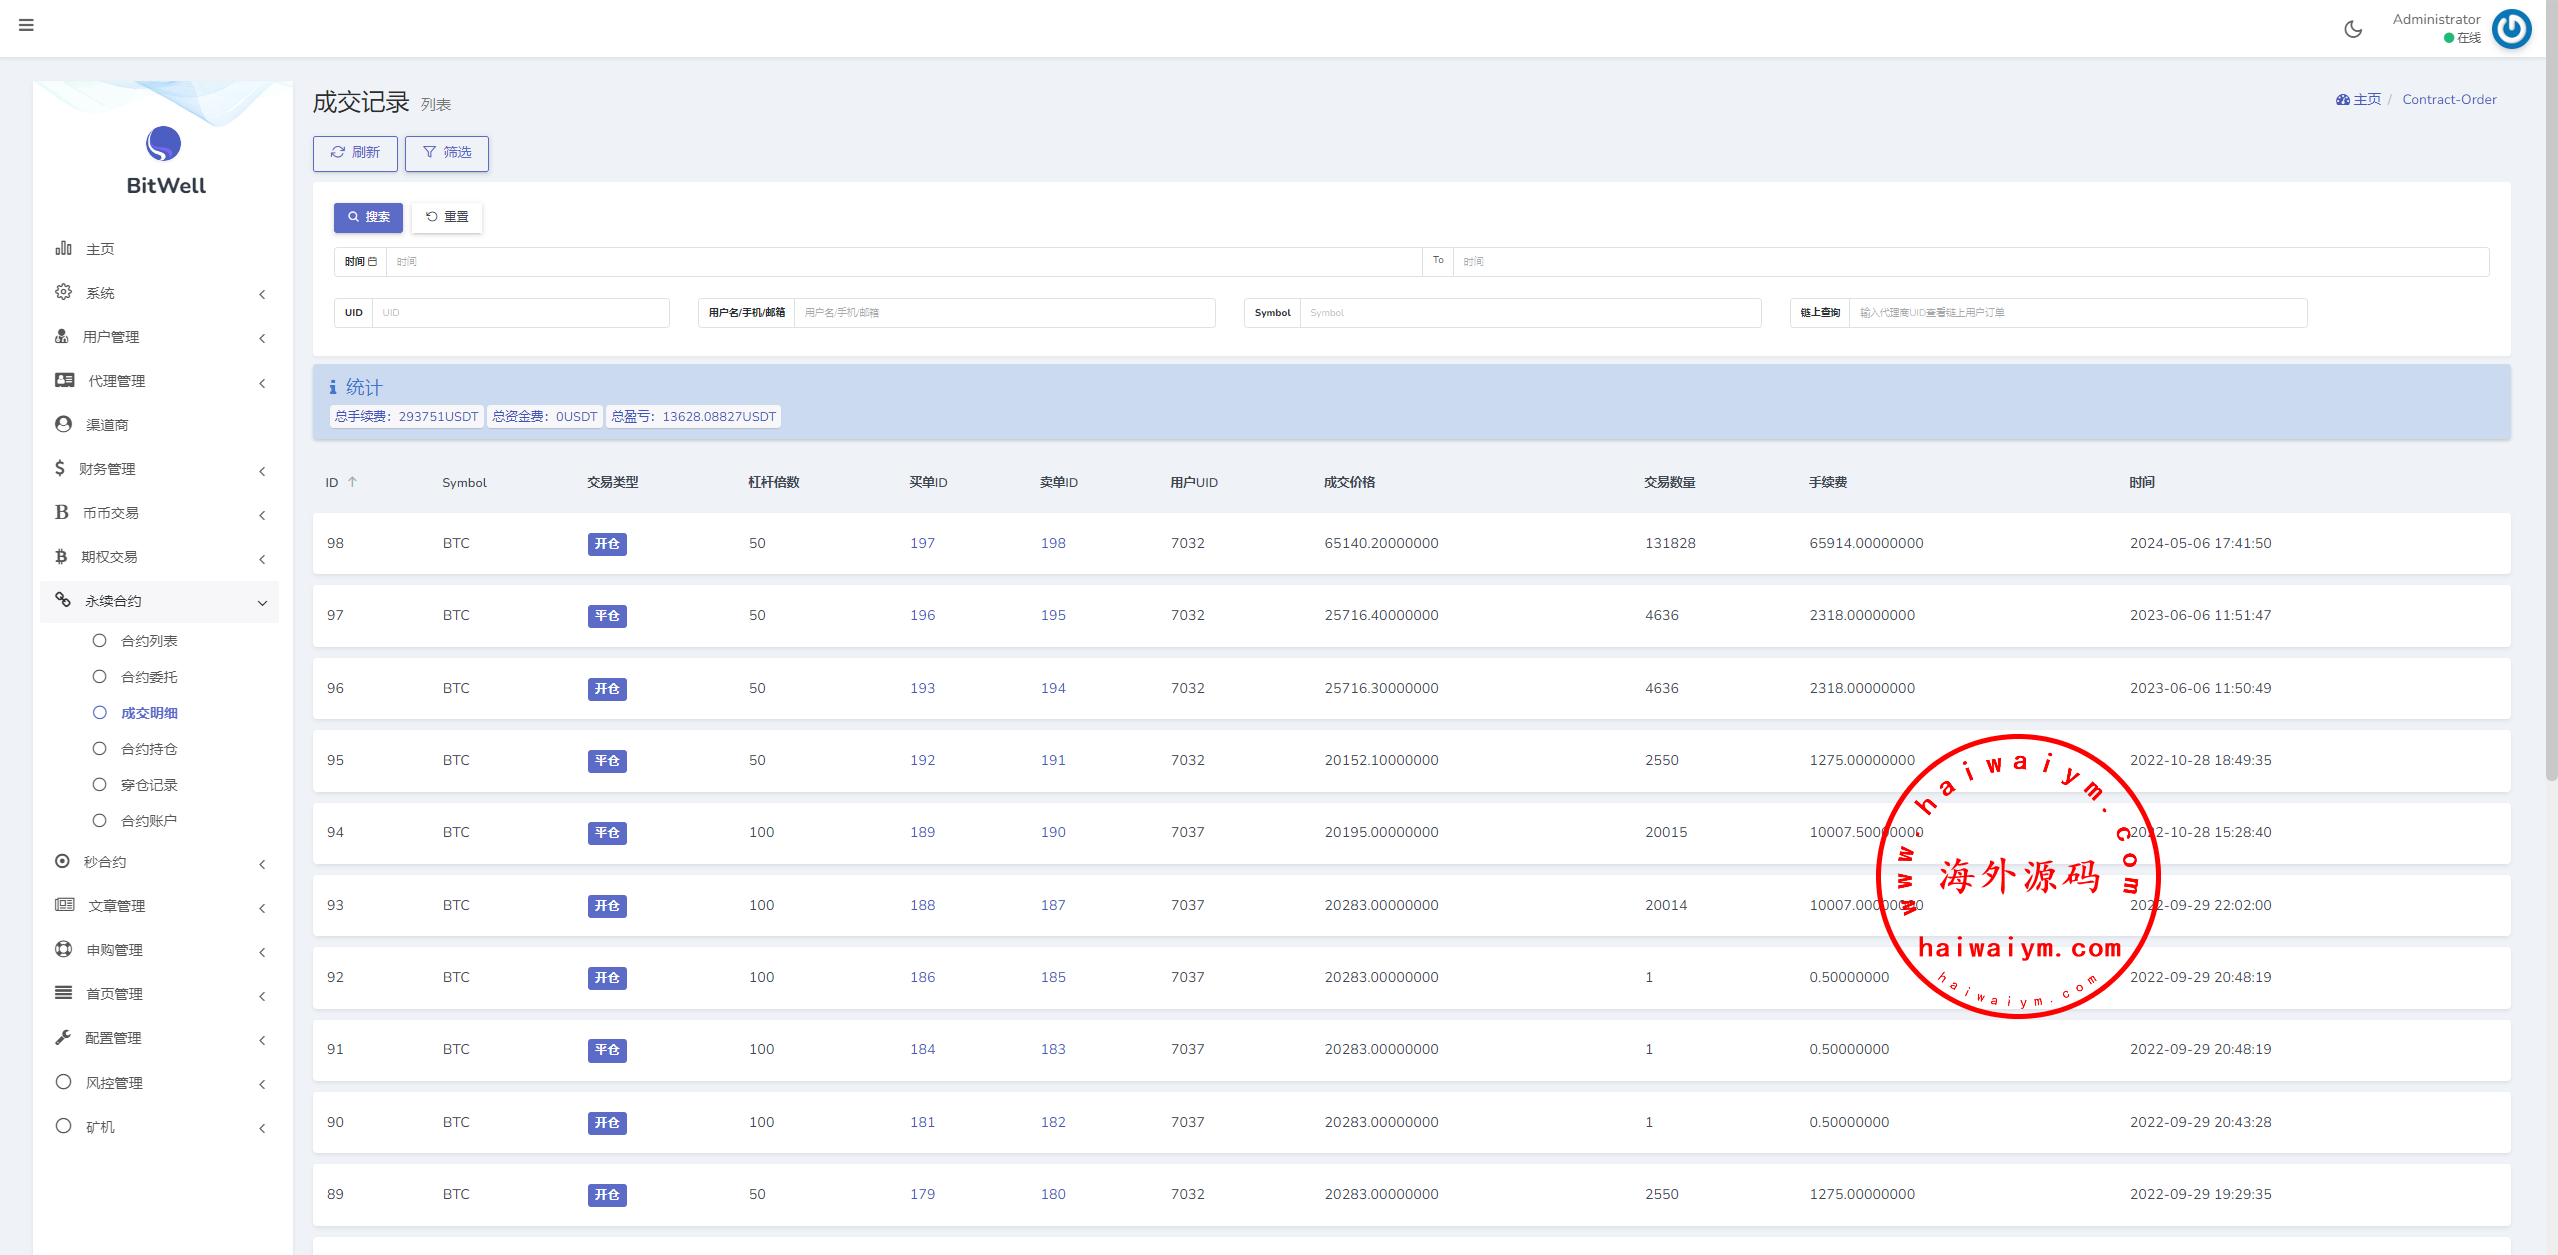Click the hamburger menu icon

[x=26, y=25]
